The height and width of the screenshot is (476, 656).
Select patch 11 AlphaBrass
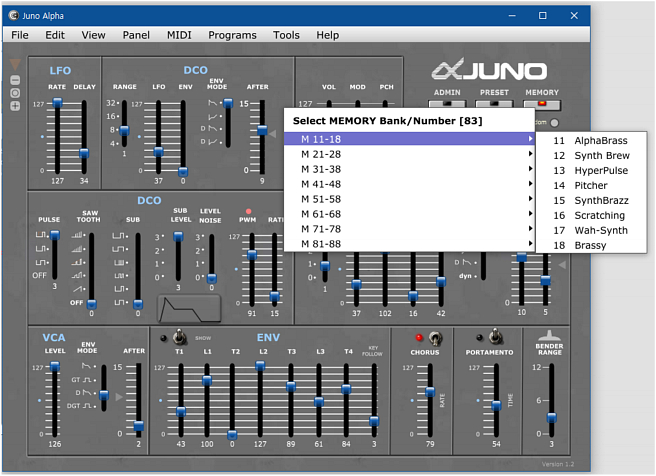pyautogui.click(x=591, y=141)
